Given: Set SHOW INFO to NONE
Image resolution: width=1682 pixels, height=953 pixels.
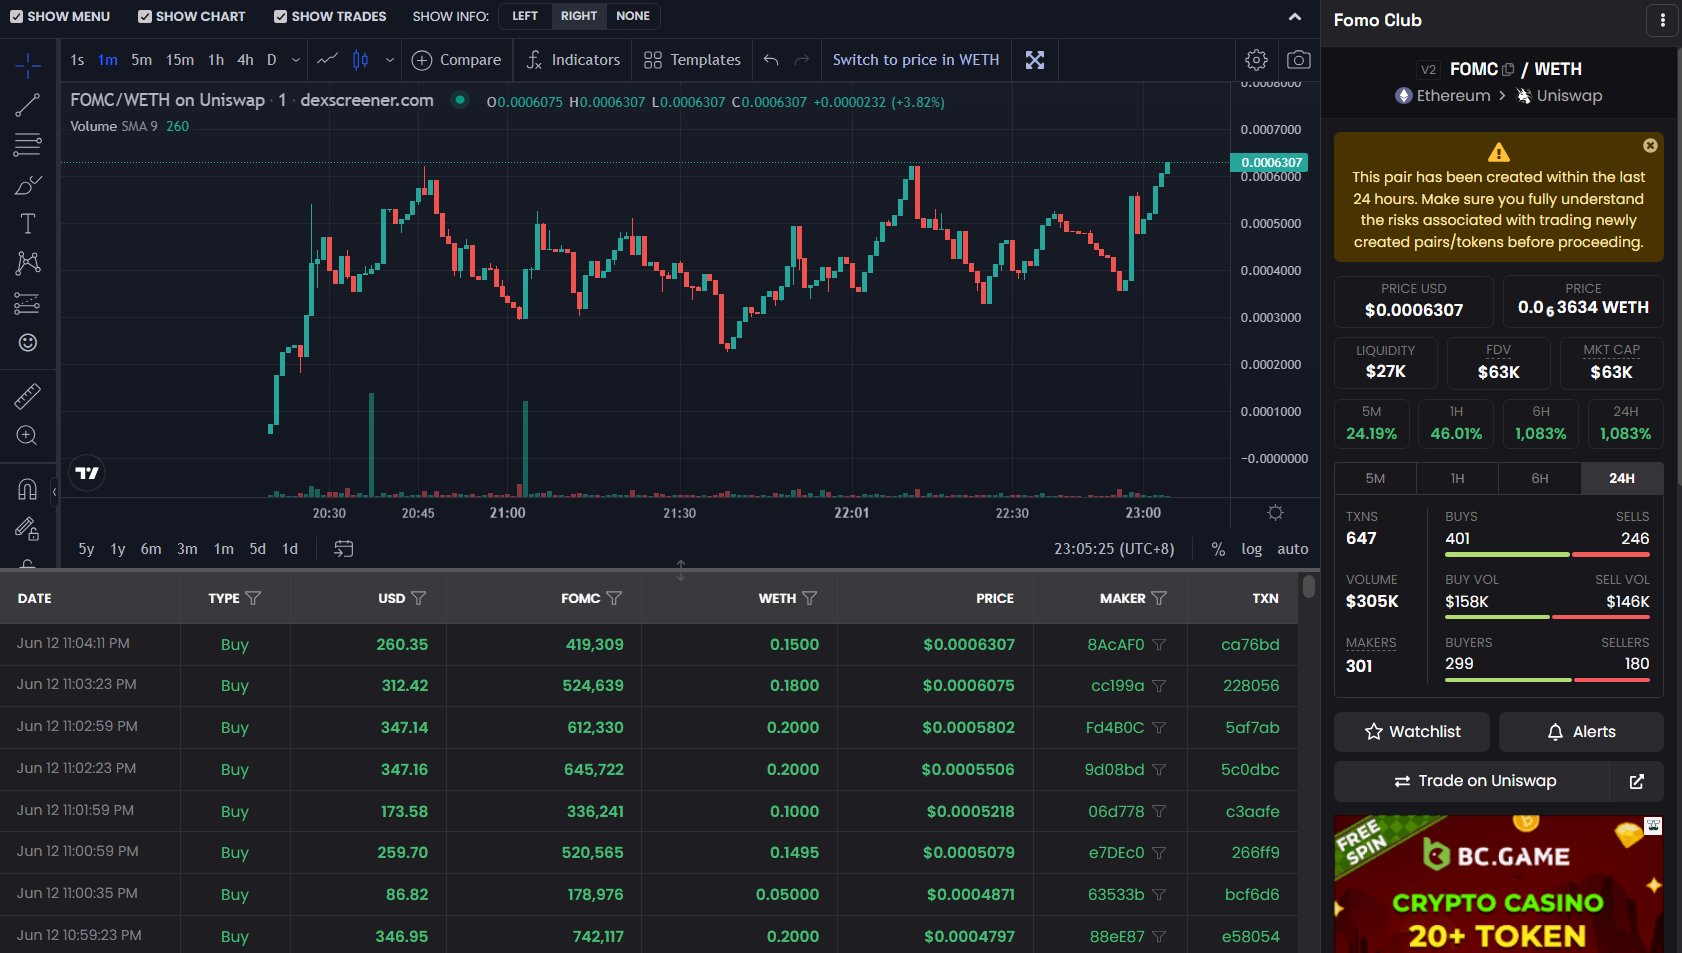Looking at the screenshot, I should pyautogui.click(x=633, y=16).
